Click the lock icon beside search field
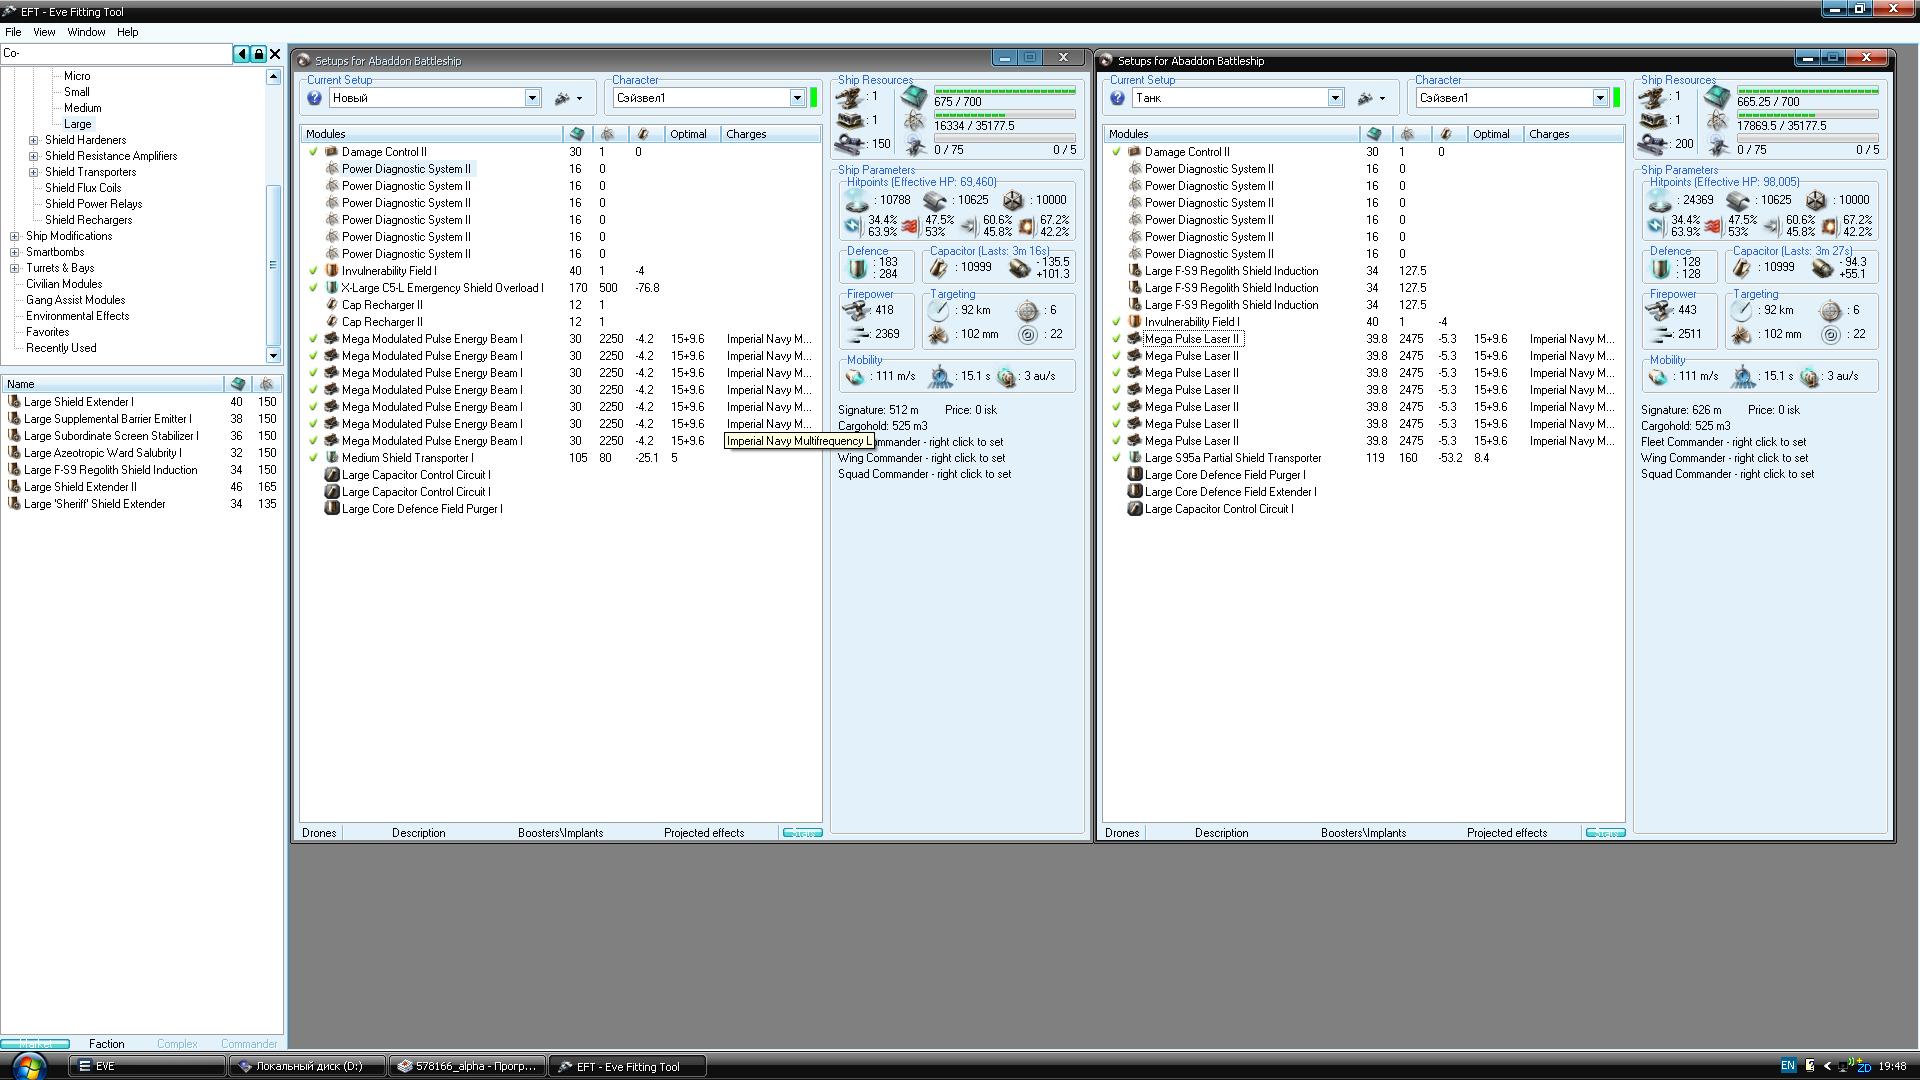Viewport: 1920px width, 1080px height. pos(259,54)
